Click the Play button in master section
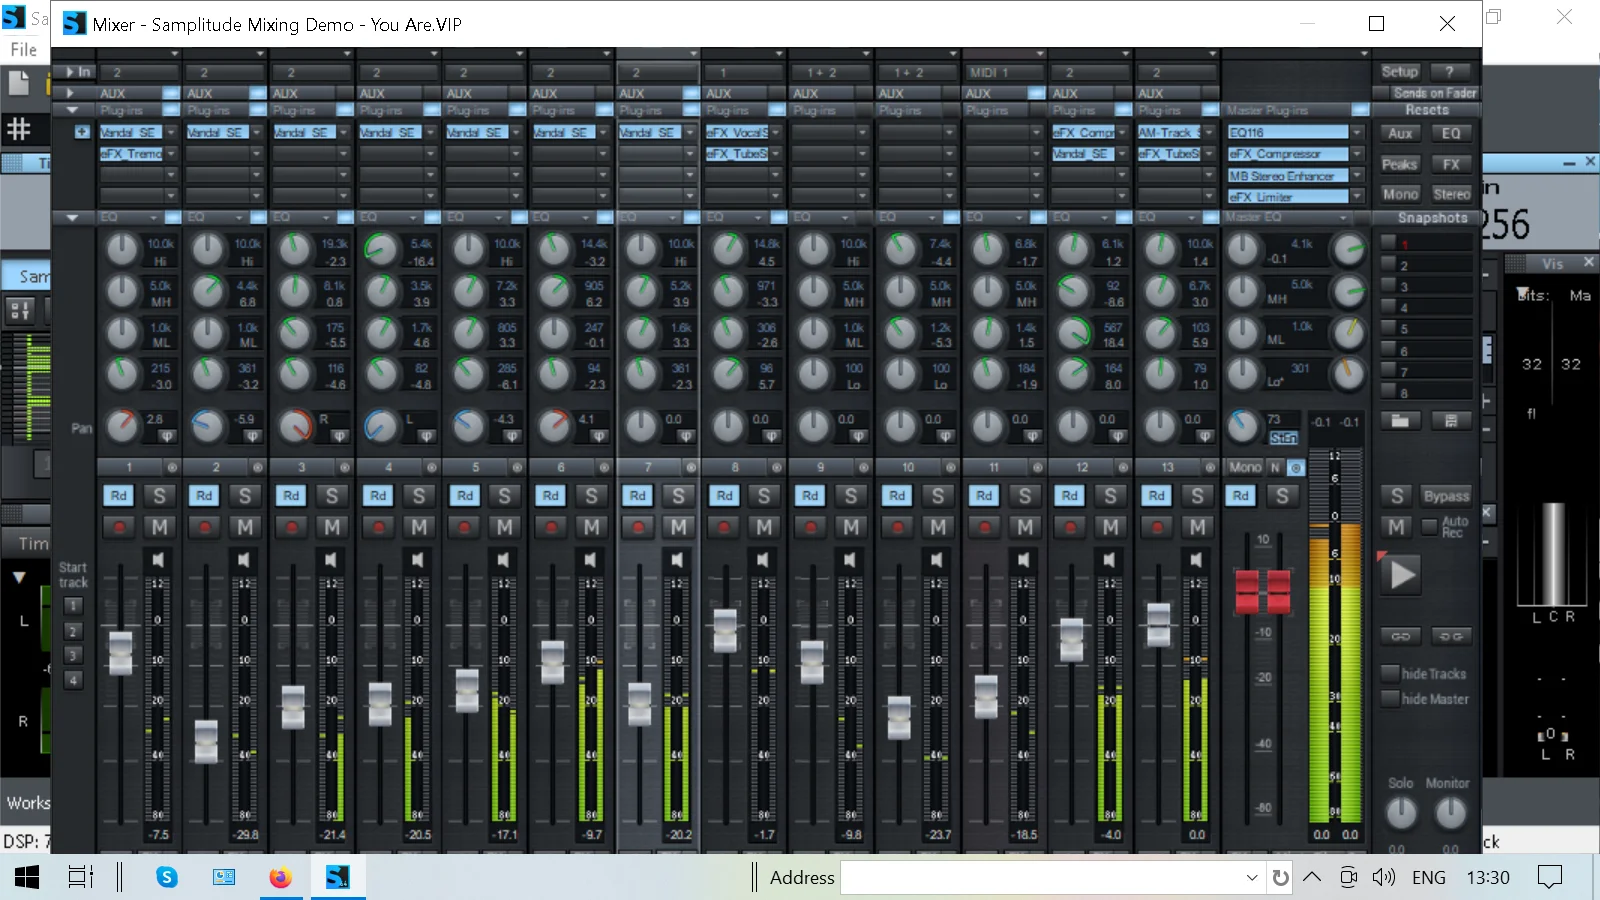The height and width of the screenshot is (900, 1600). click(1402, 575)
